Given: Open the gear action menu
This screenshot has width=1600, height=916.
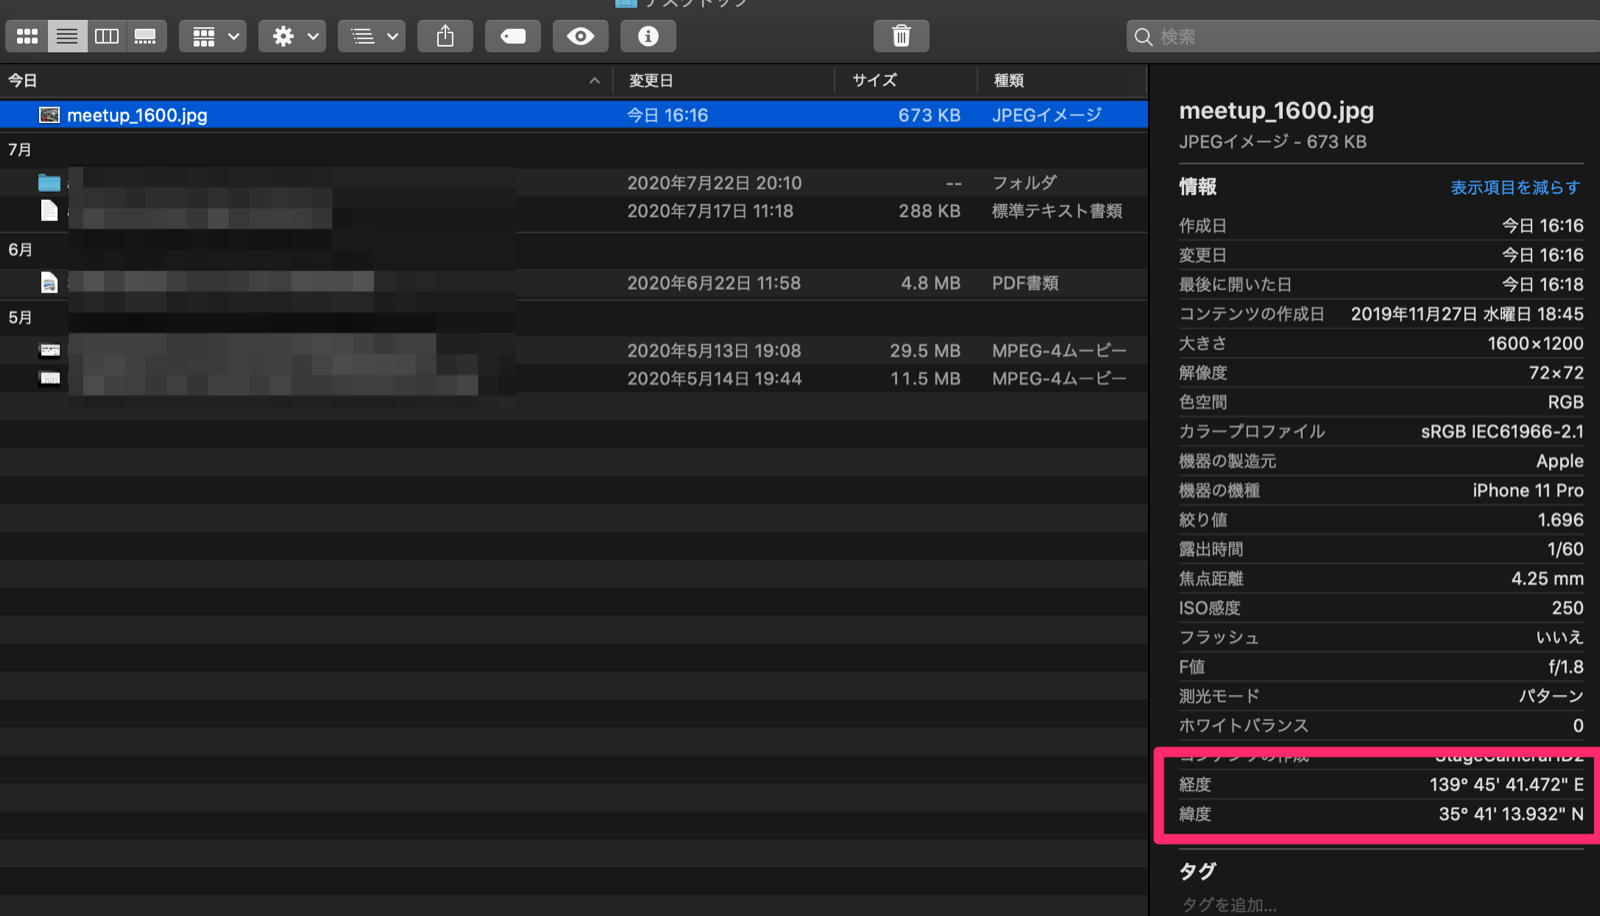Looking at the screenshot, I should (293, 37).
